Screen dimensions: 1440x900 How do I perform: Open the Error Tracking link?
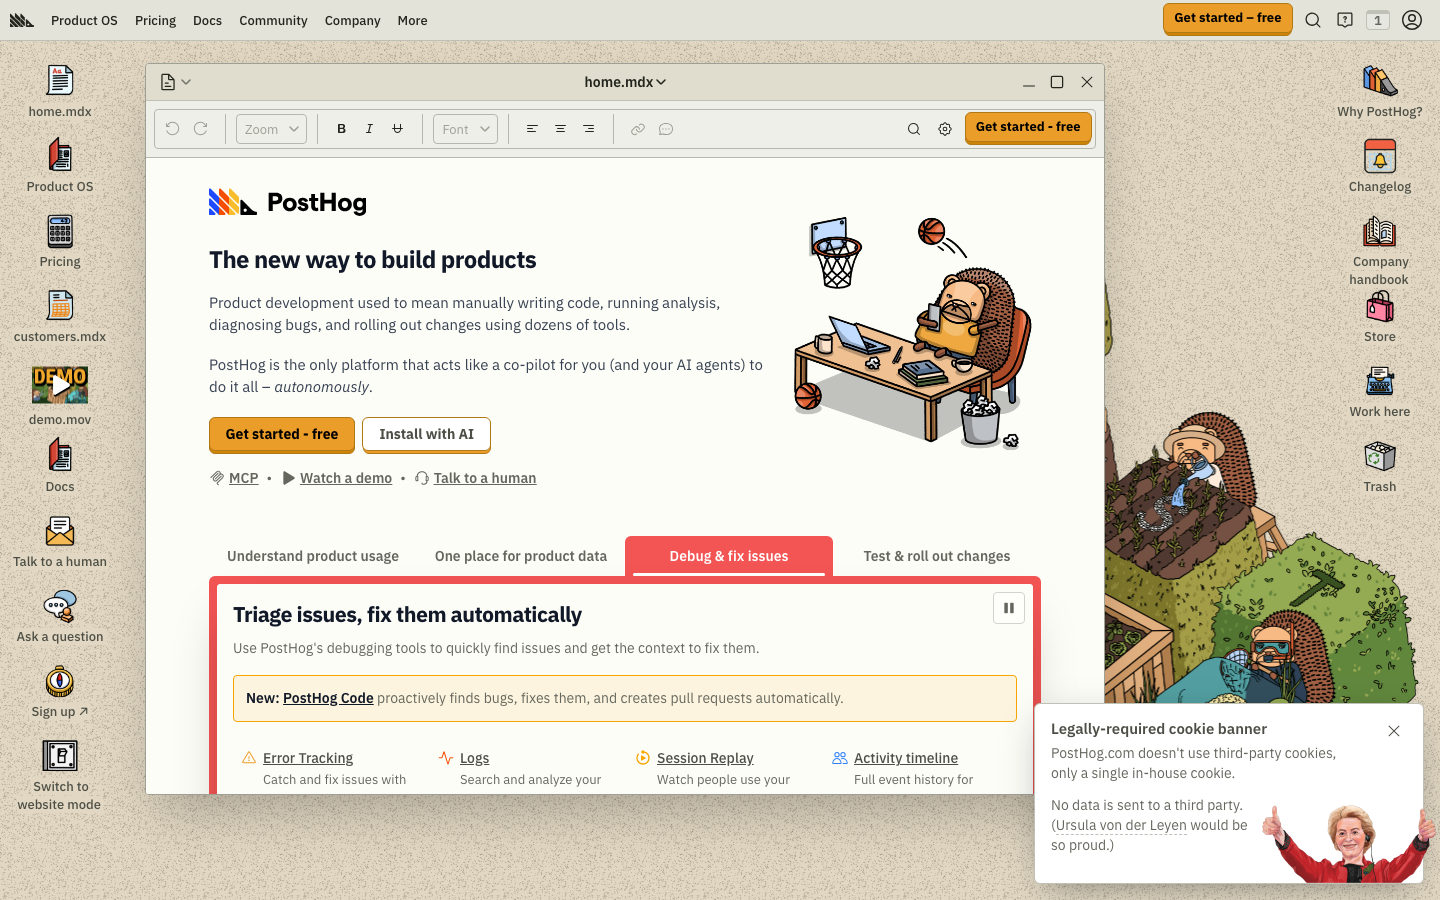pos(308,758)
